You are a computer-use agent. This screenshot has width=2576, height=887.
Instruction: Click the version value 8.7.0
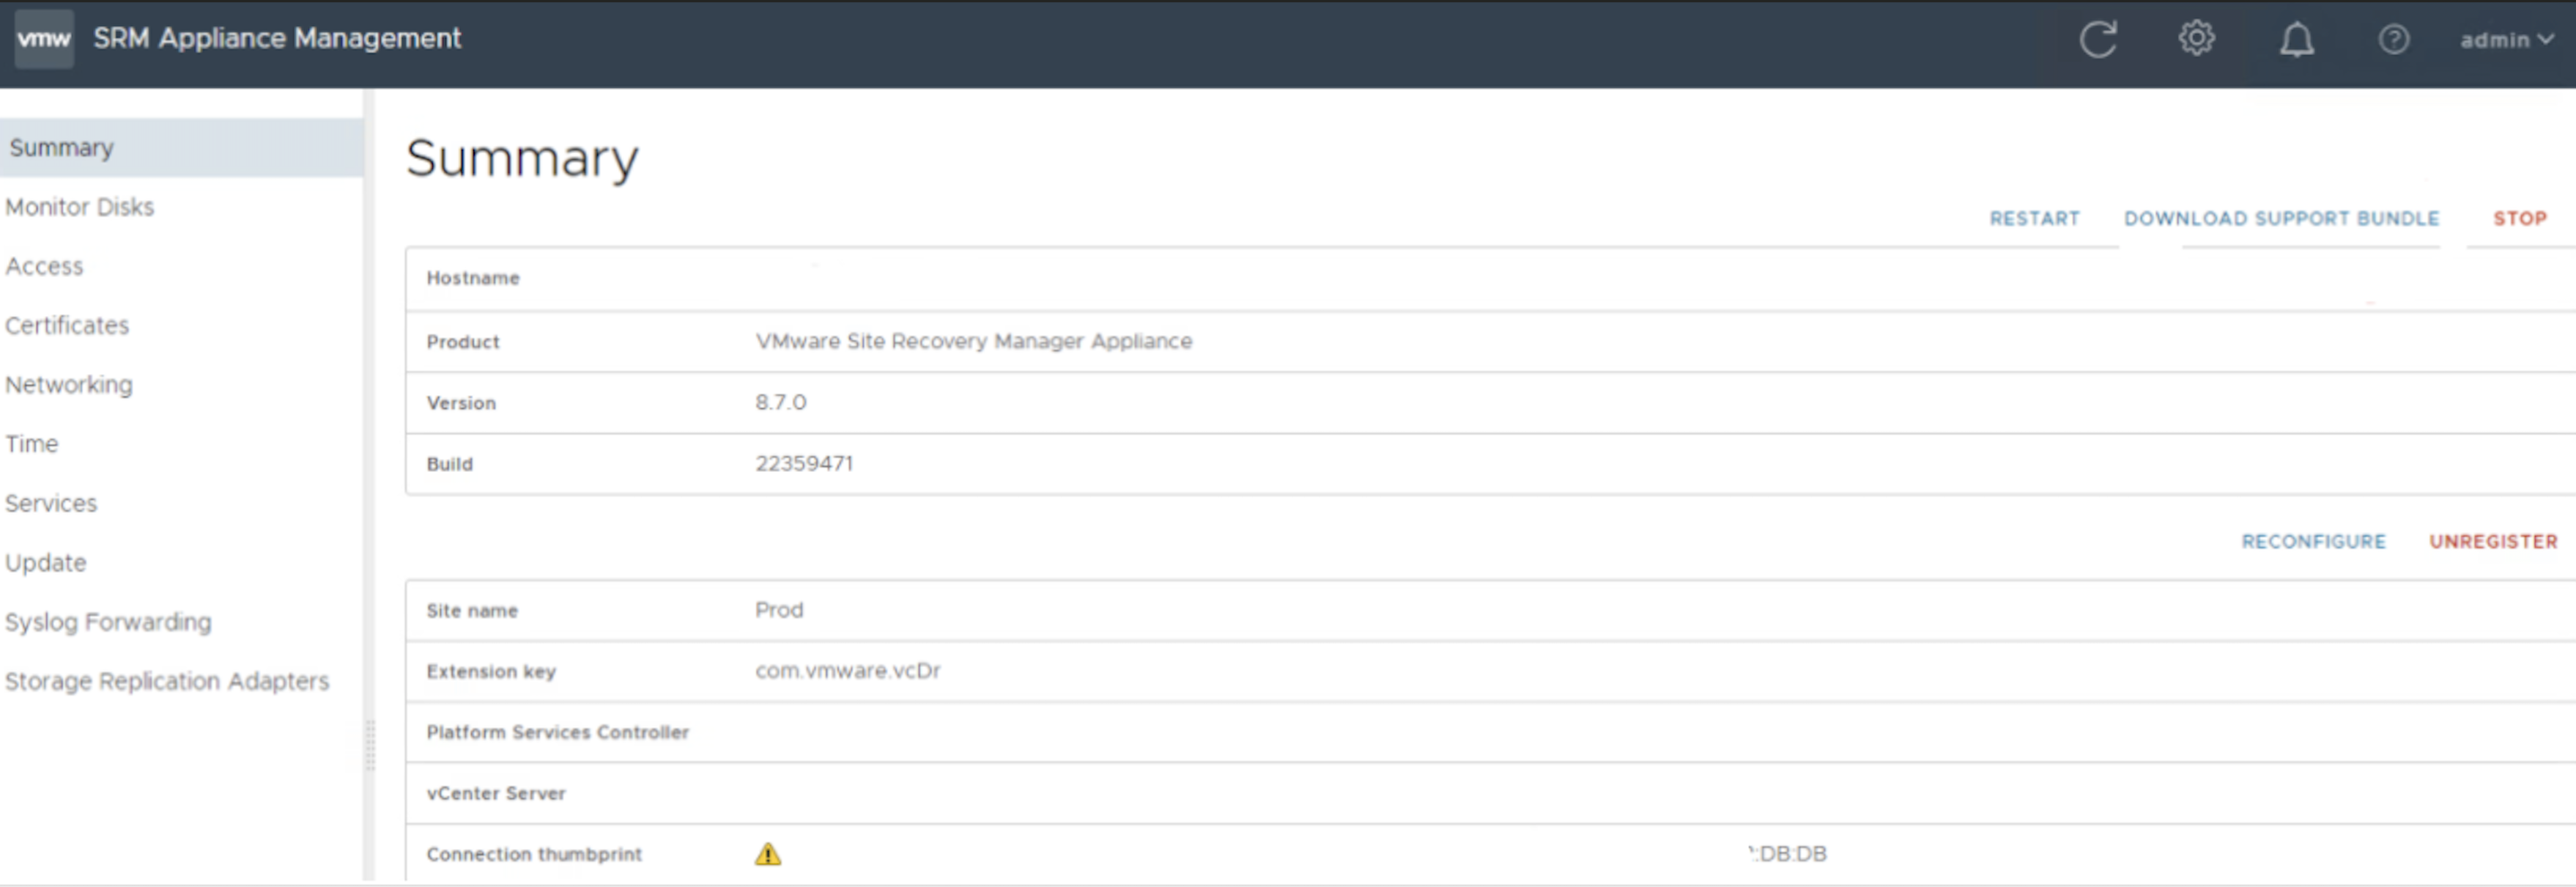click(780, 403)
